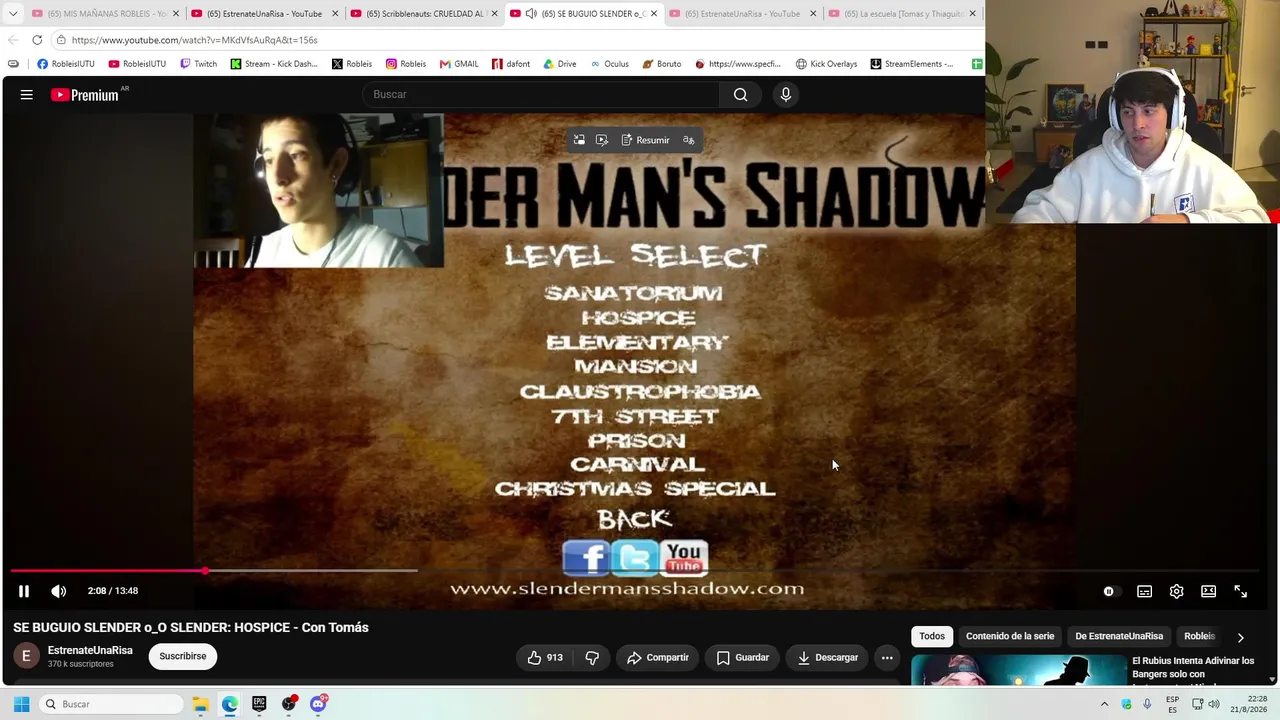Start voice search with the microphone
The height and width of the screenshot is (720, 1280).
786,94
